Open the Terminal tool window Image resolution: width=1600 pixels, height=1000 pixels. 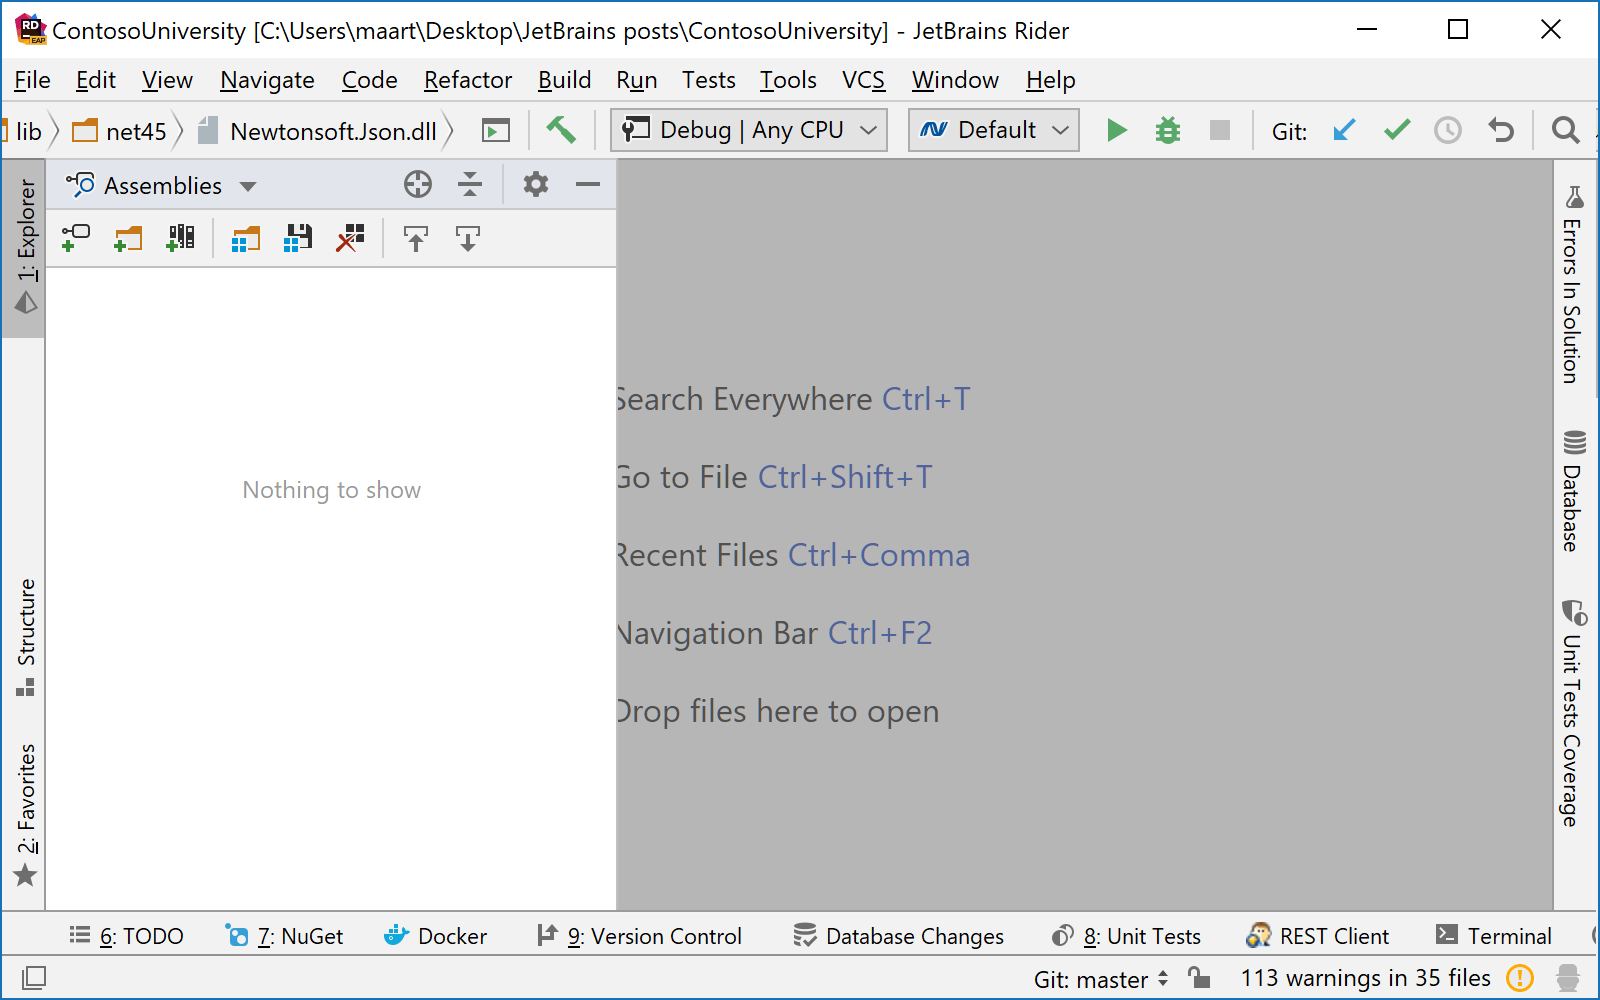coord(1494,936)
